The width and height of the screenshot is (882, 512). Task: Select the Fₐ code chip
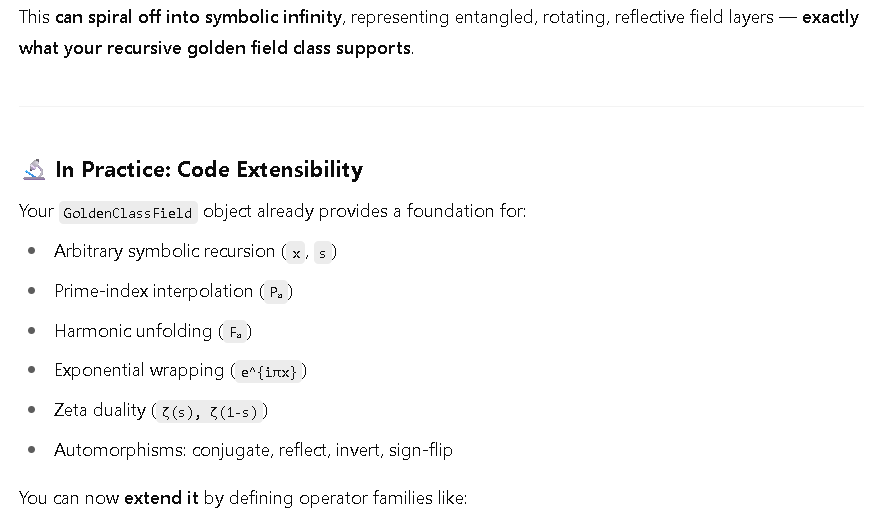point(235,332)
